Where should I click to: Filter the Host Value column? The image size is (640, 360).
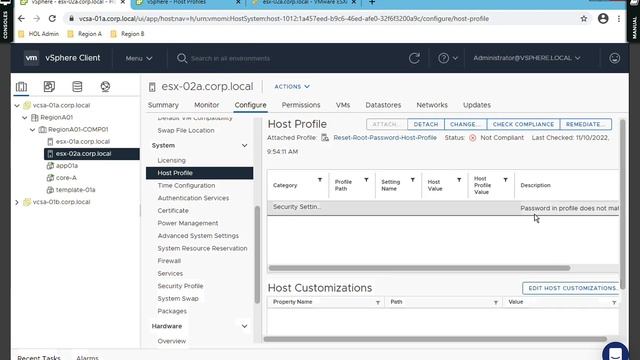[459, 180]
